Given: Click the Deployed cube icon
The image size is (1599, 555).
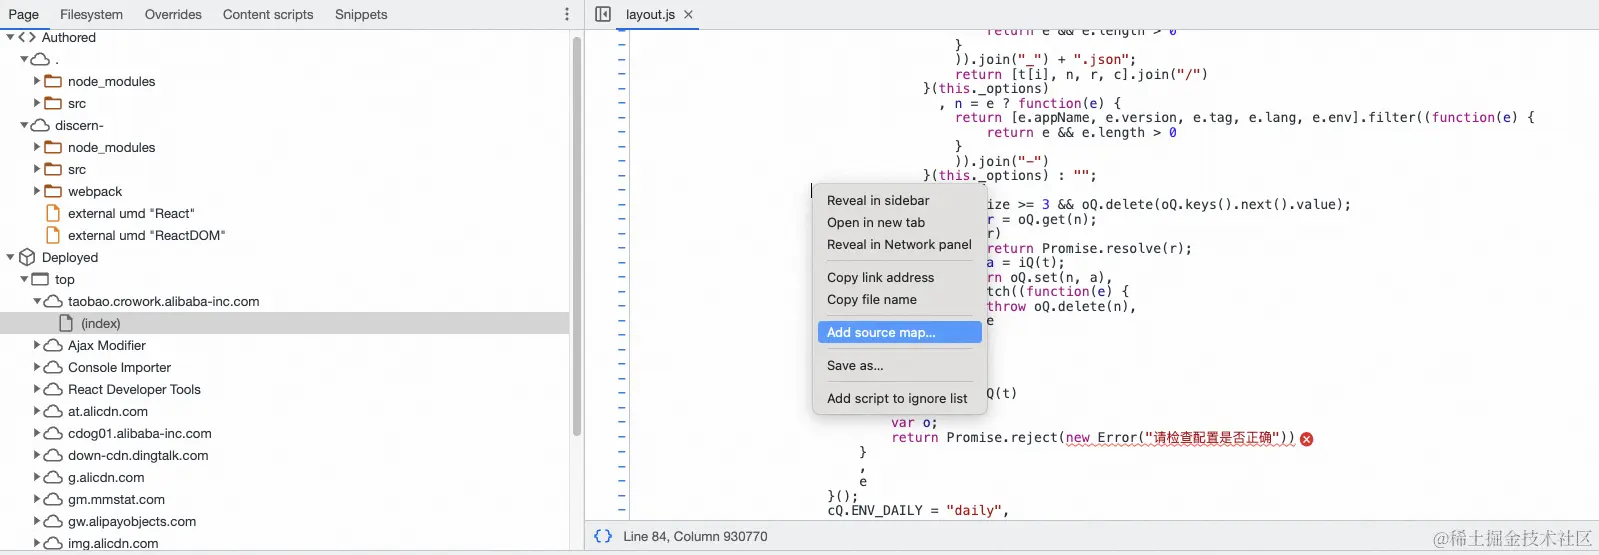Looking at the screenshot, I should point(27,257).
